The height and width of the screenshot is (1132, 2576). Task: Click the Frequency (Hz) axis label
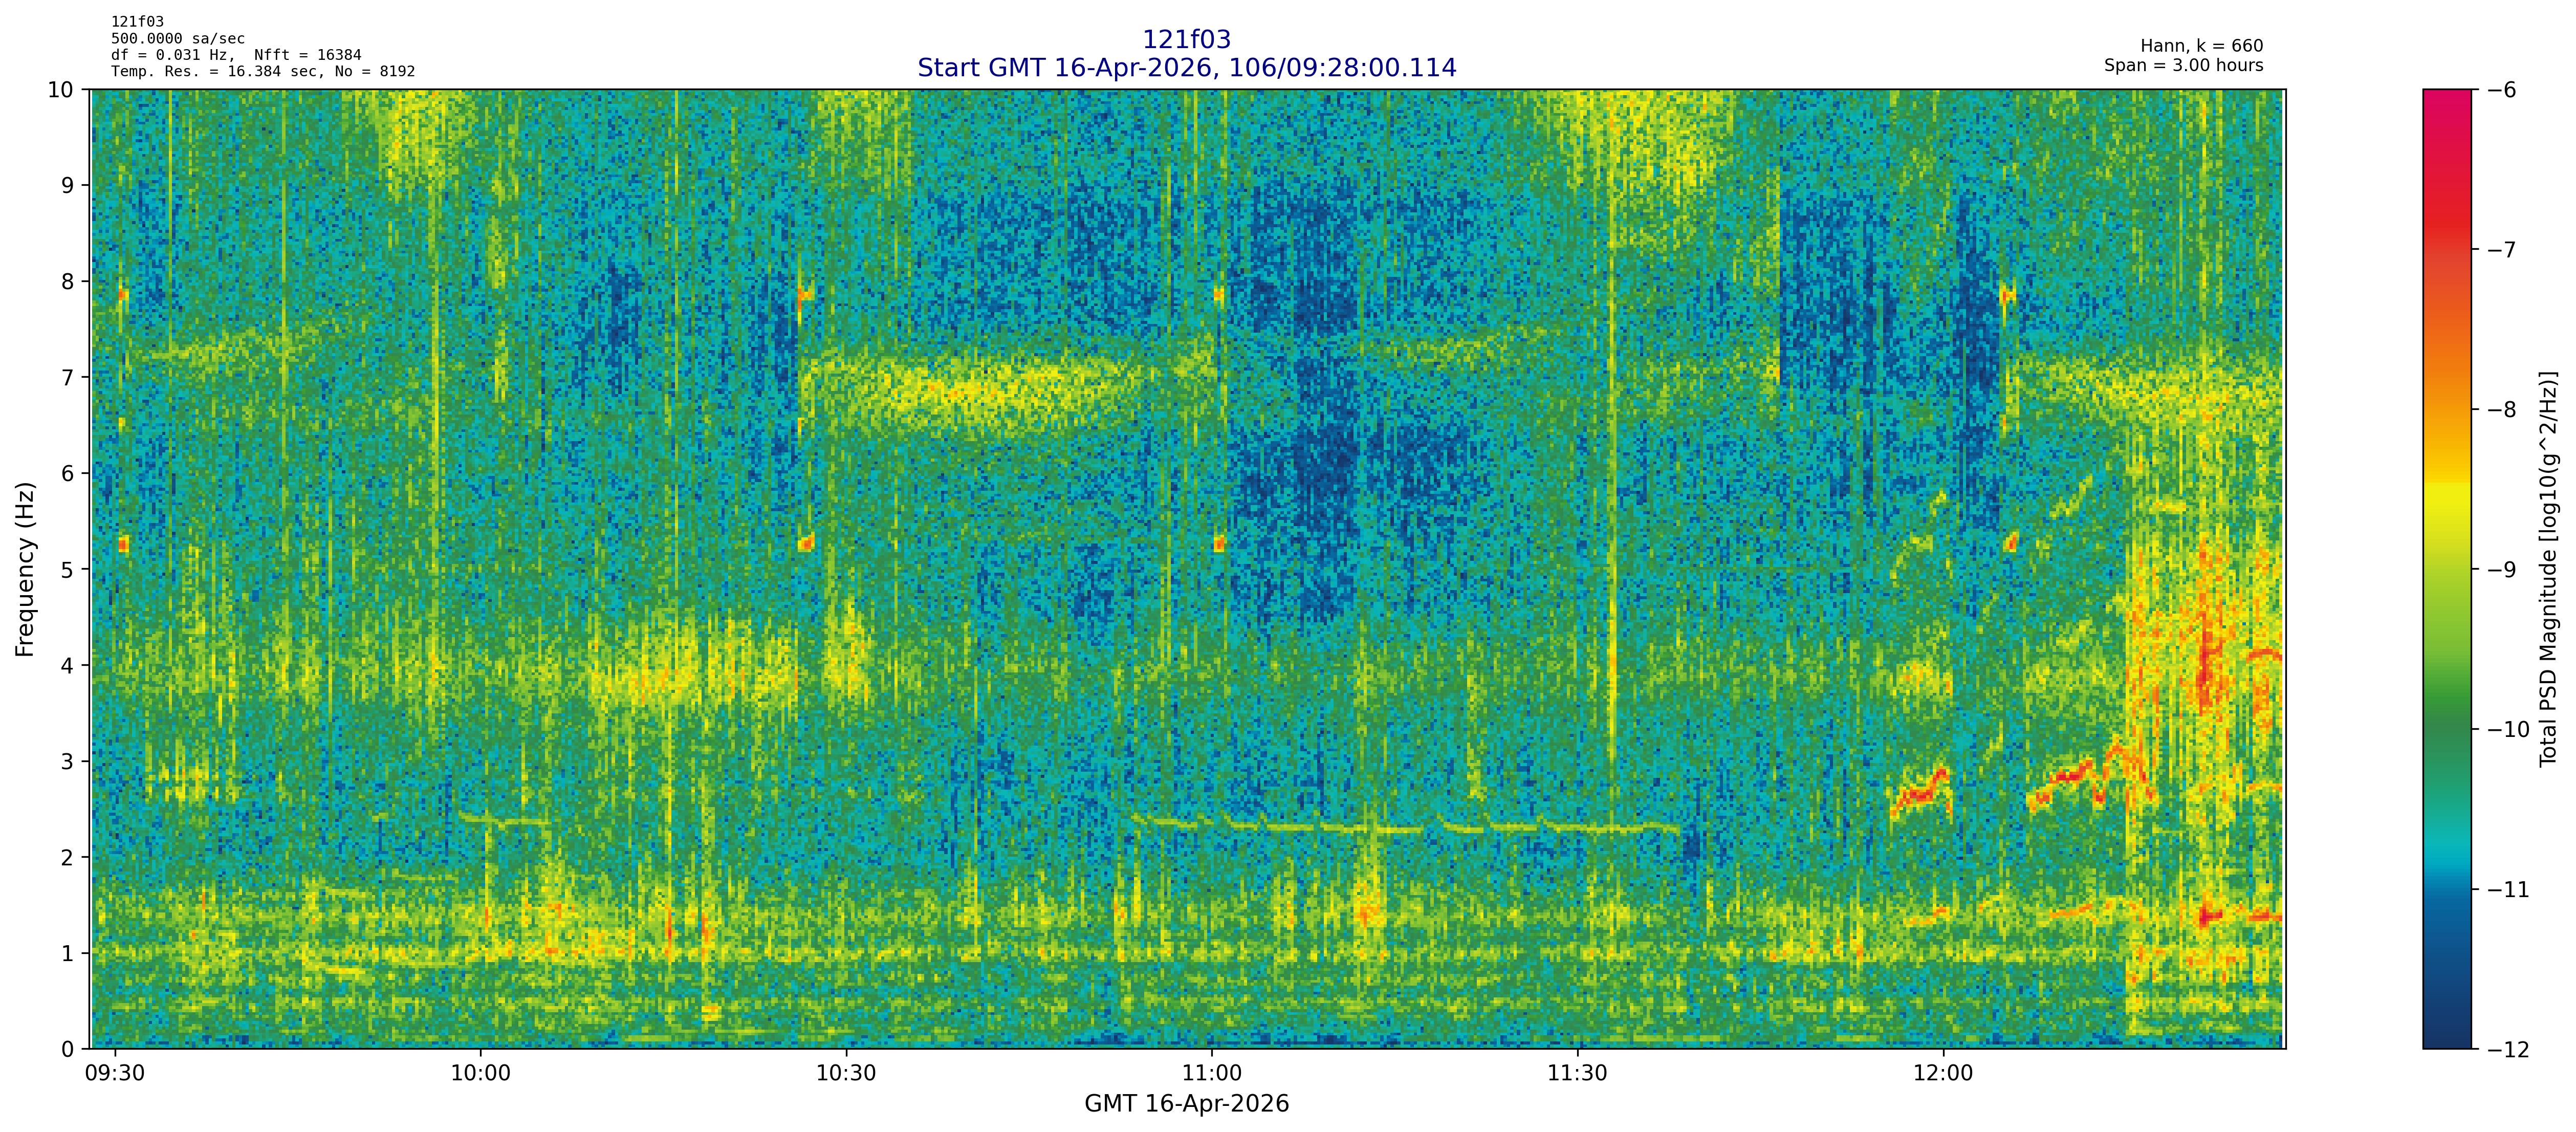(x=26, y=569)
